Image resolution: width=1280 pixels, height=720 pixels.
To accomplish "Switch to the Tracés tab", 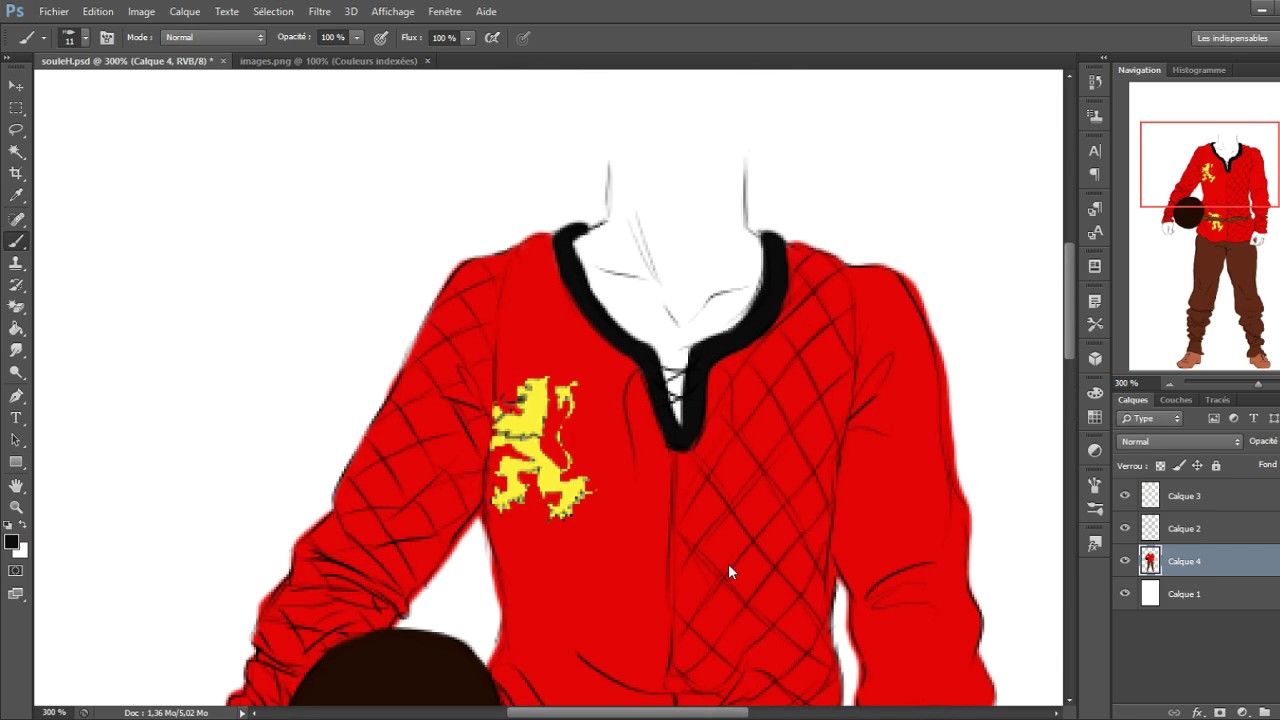I will 1217,400.
